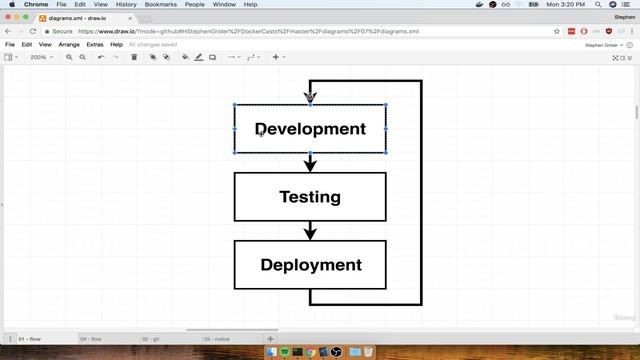Screen dimensions: 640x360
Task: Open the pages menu dots icon
Action: coord(10,339)
